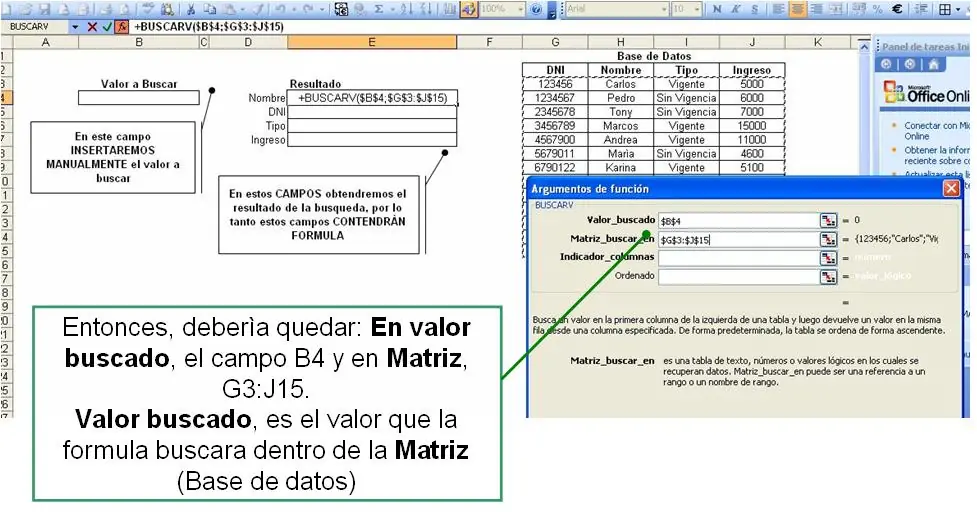The image size is (977, 514).
Task: Toggle italic (K) formatting
Action: pyautogui.click(x=736, y=9)
